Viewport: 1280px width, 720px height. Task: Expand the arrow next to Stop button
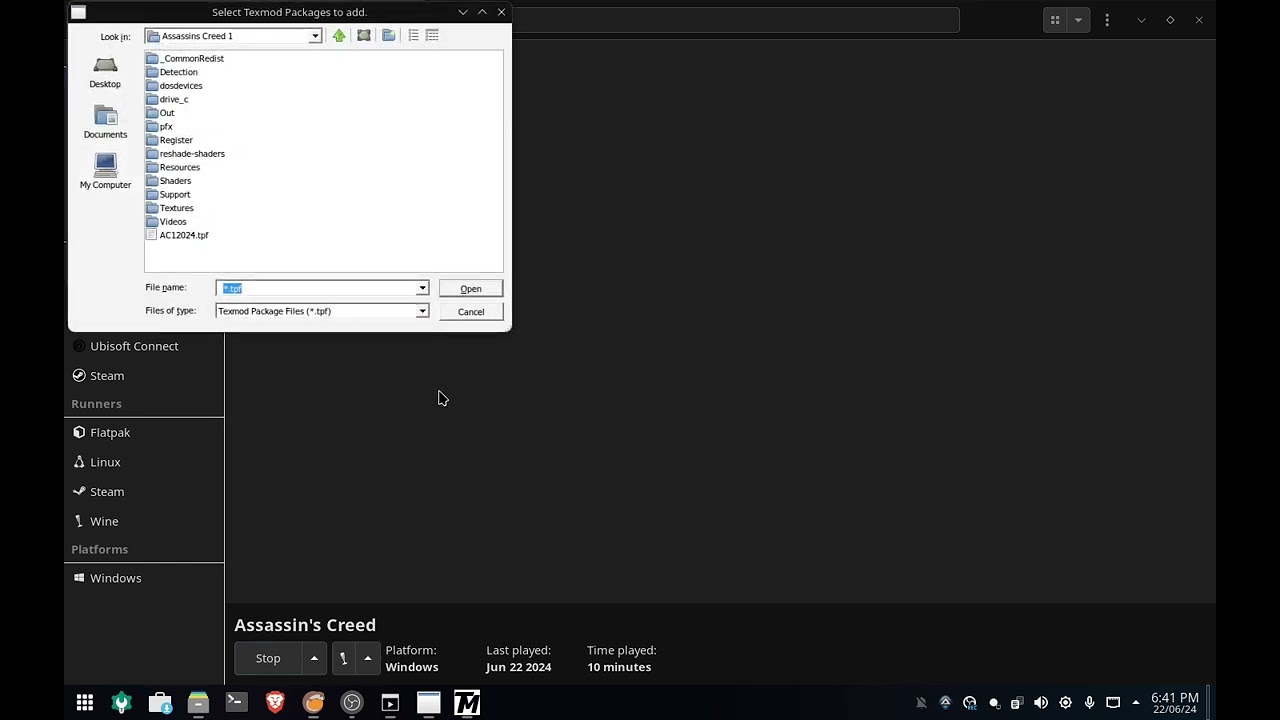click(x=314, y=658)
